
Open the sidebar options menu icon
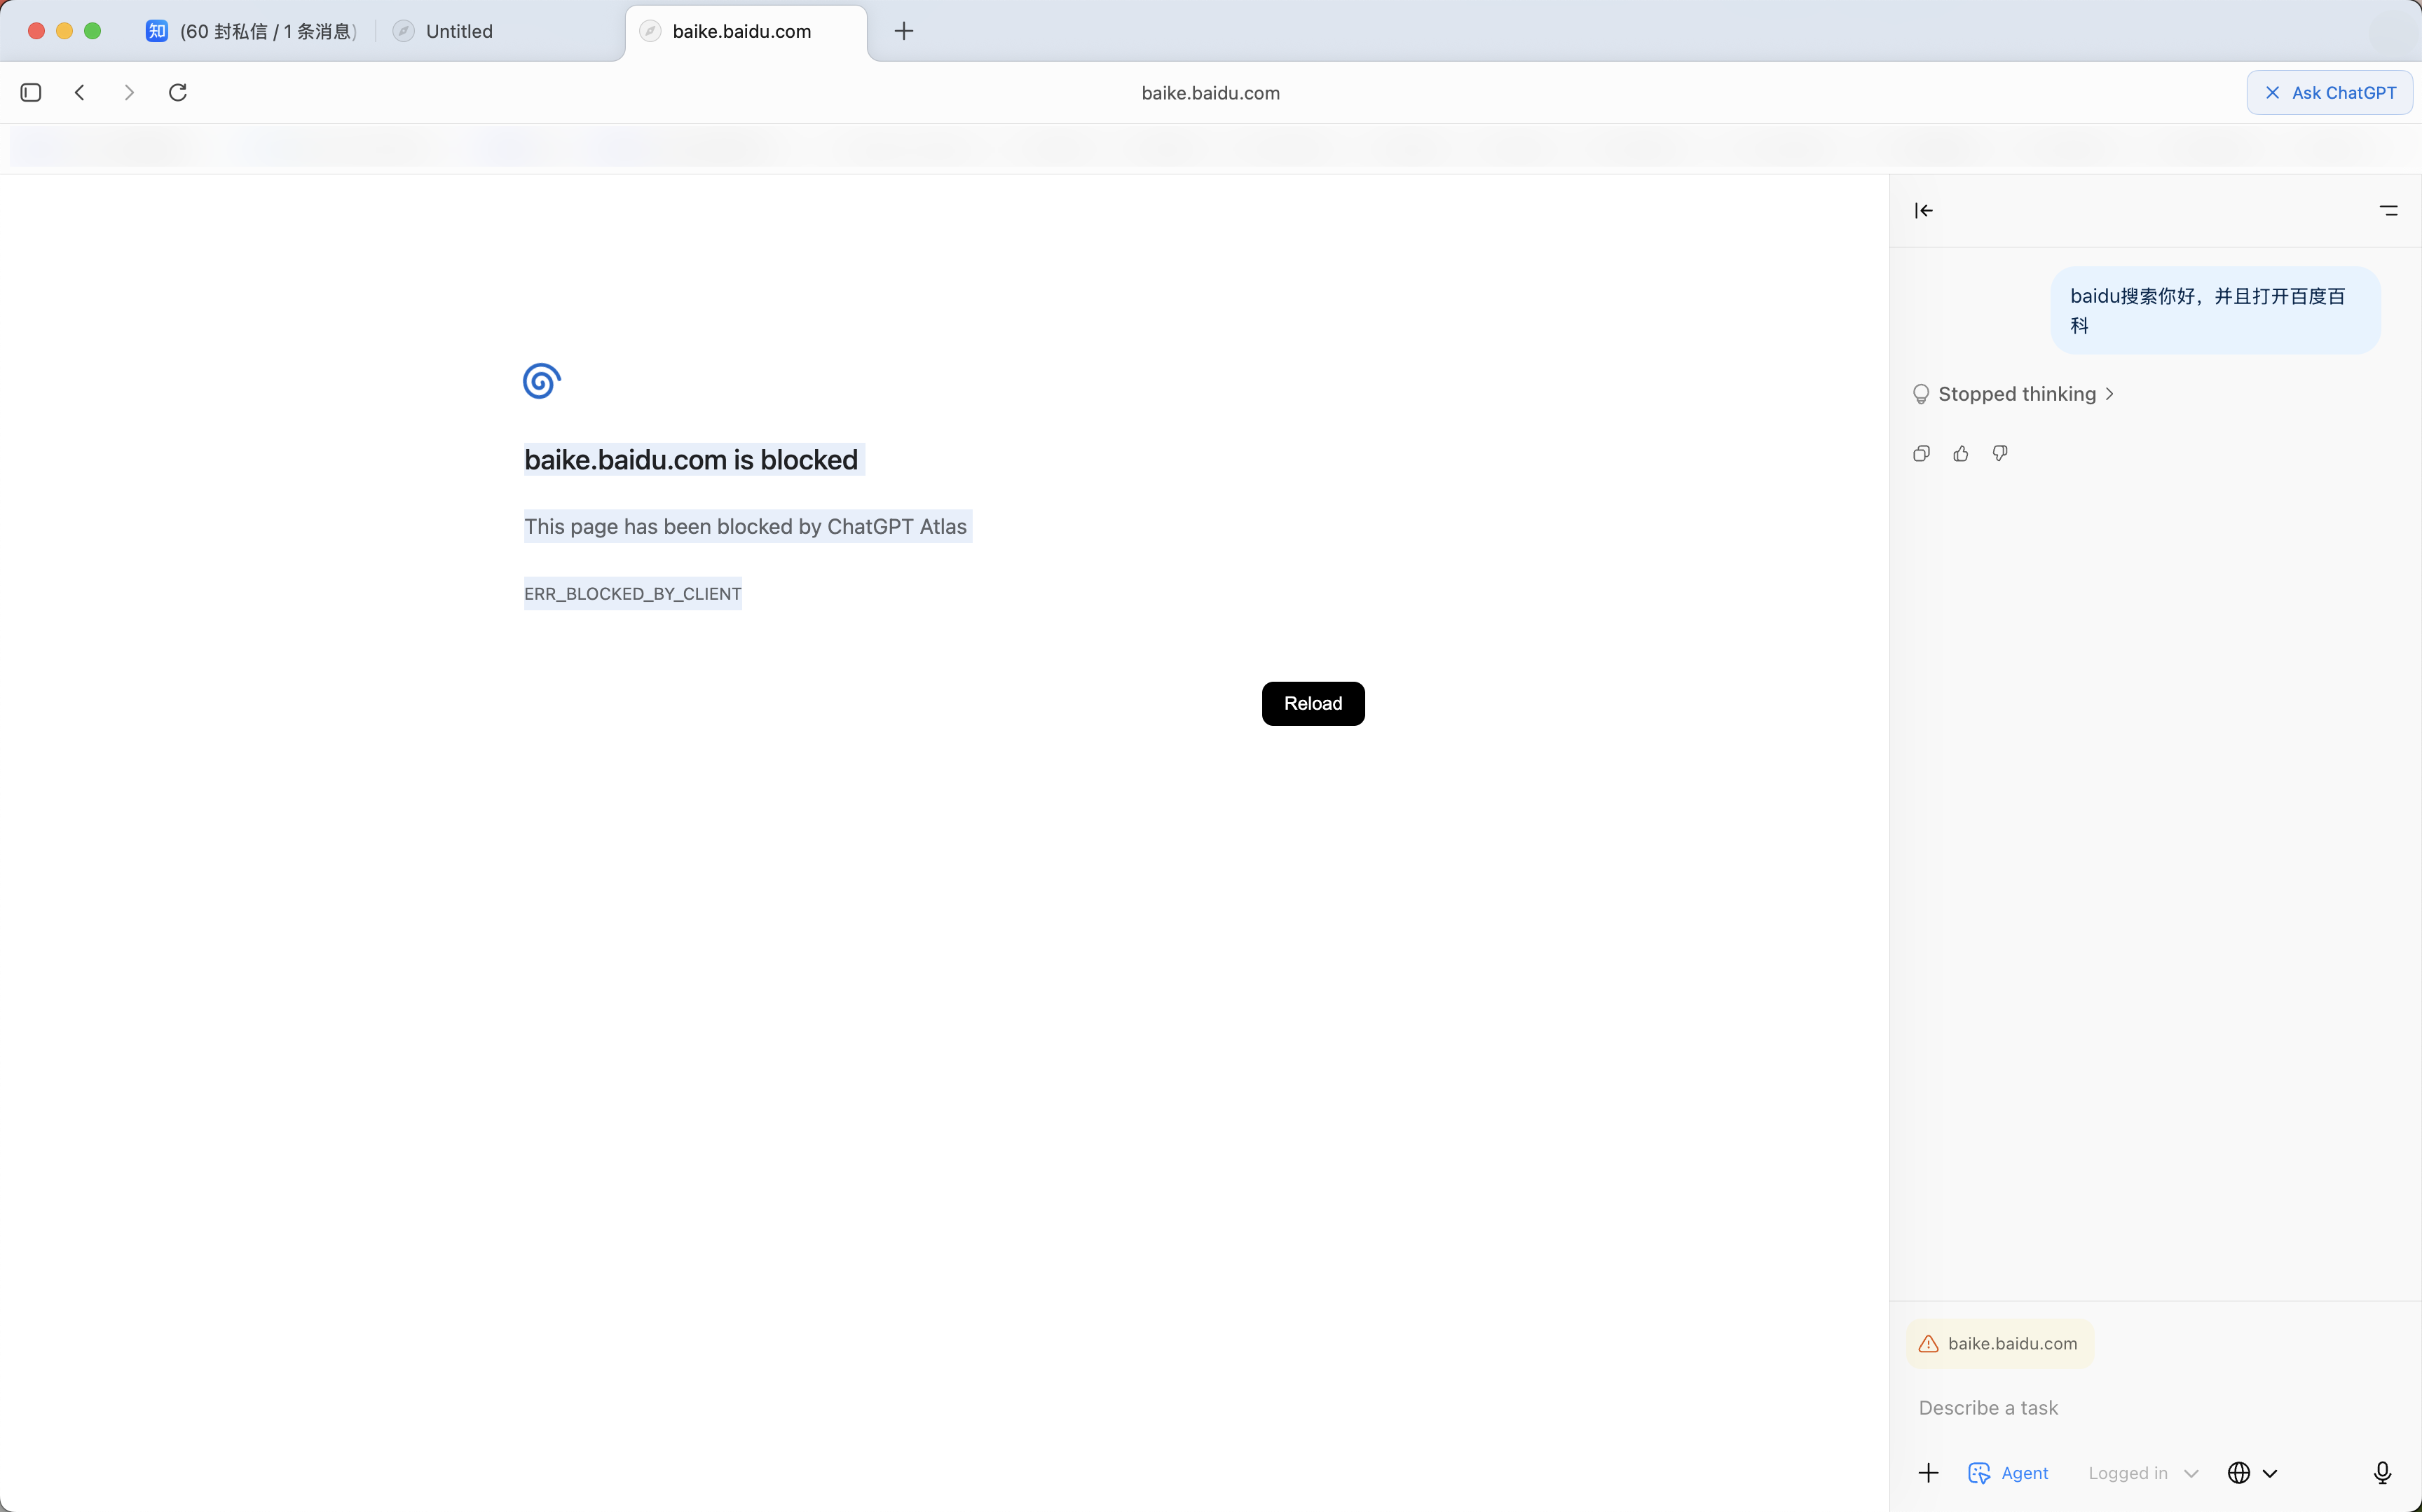(x=2388, y=210)
